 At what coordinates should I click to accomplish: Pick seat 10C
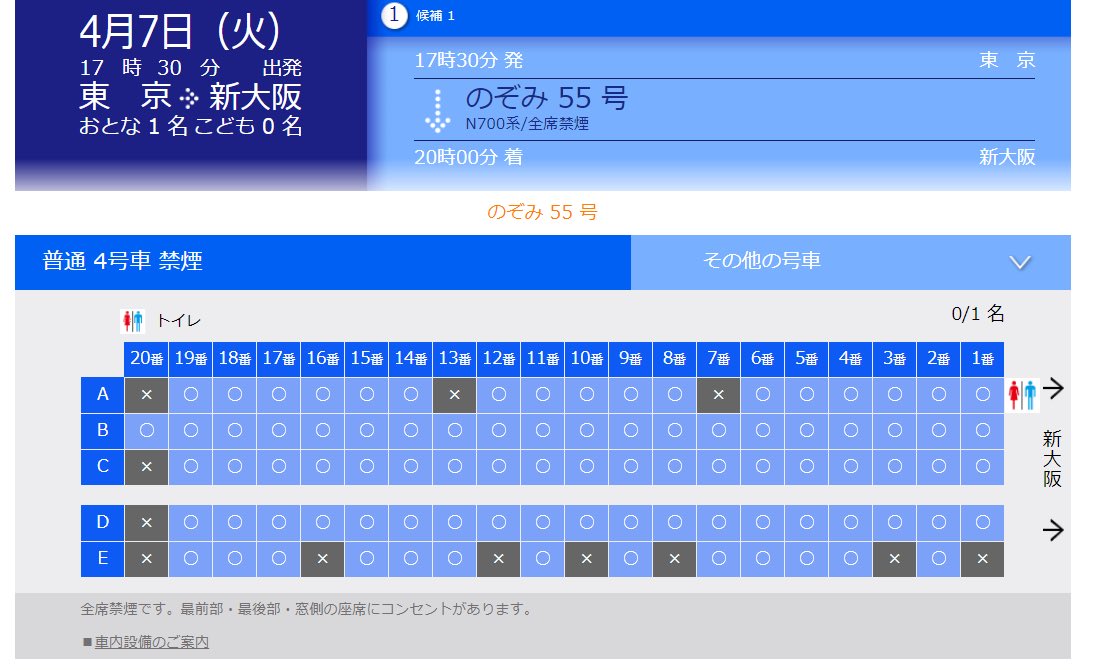(x=587, y=466)
